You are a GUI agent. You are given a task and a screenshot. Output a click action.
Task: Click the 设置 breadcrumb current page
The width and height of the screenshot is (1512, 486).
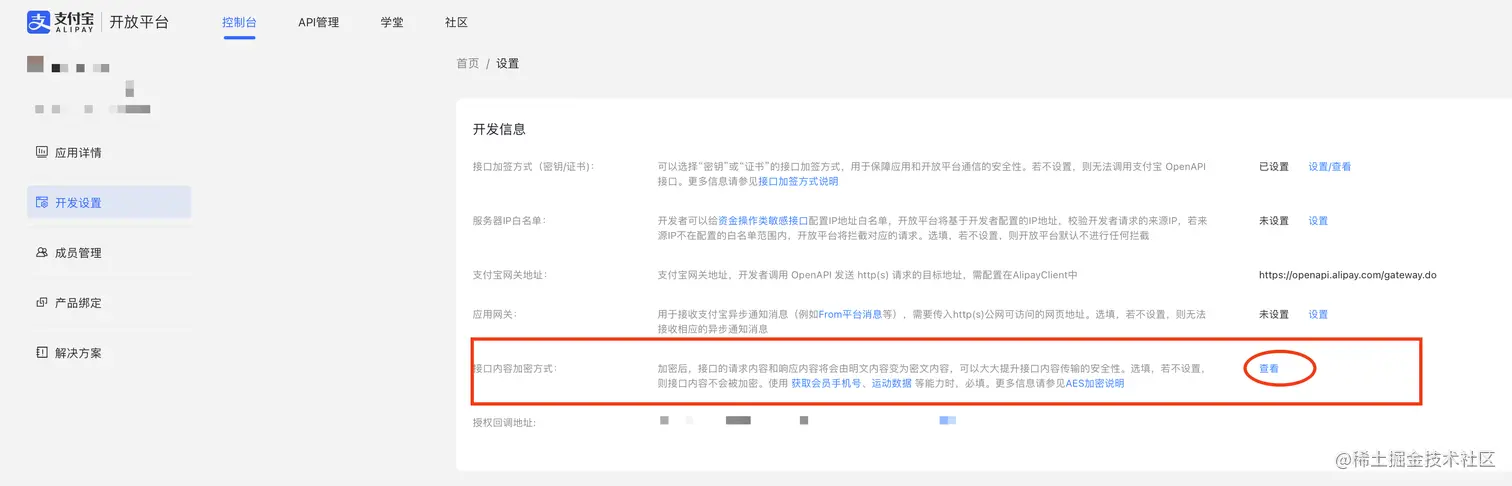pyautogui.click(x=508, y=63)
